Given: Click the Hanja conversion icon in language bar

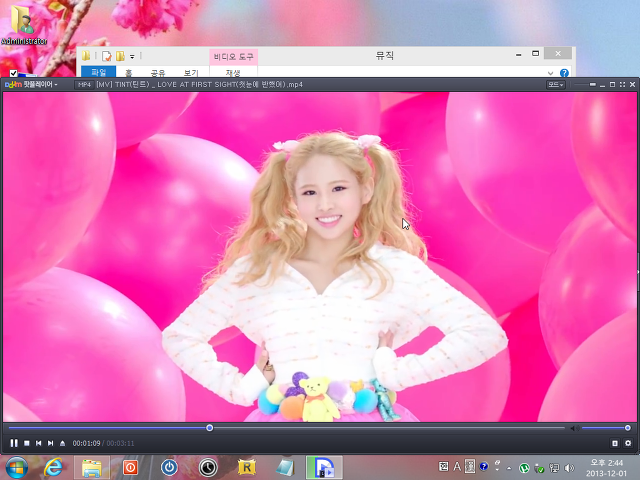Looking at the screenshot, I should coord(470,466).
